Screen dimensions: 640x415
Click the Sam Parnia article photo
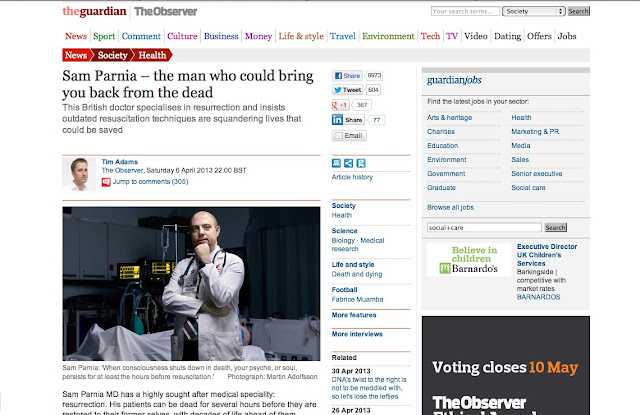[191, 284]
